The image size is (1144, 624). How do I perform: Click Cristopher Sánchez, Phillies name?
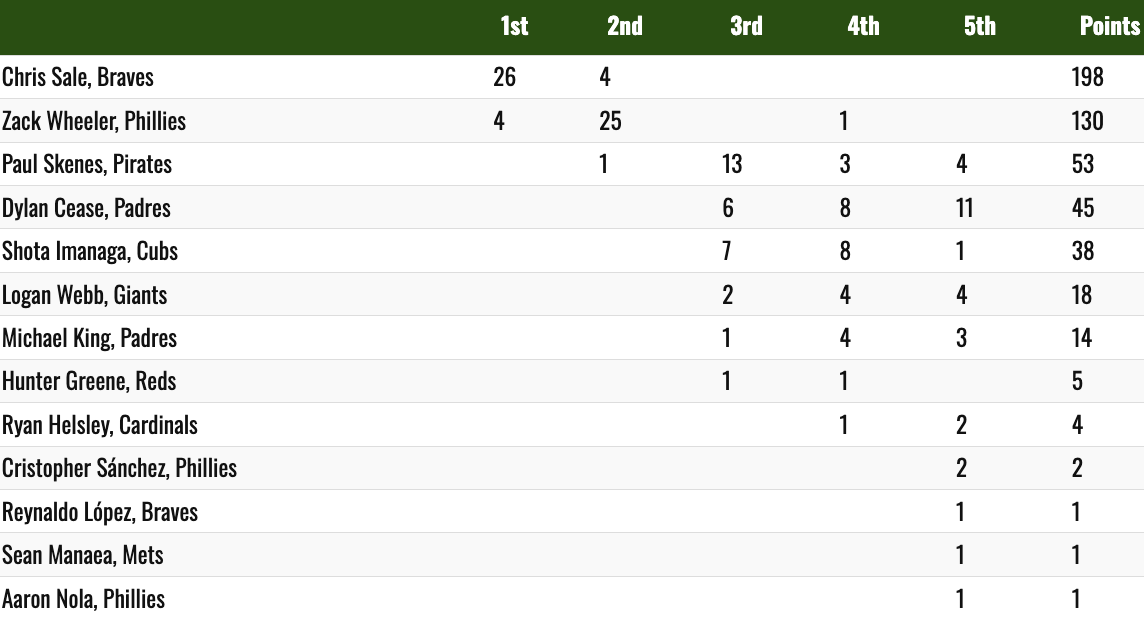coord(120,468)
